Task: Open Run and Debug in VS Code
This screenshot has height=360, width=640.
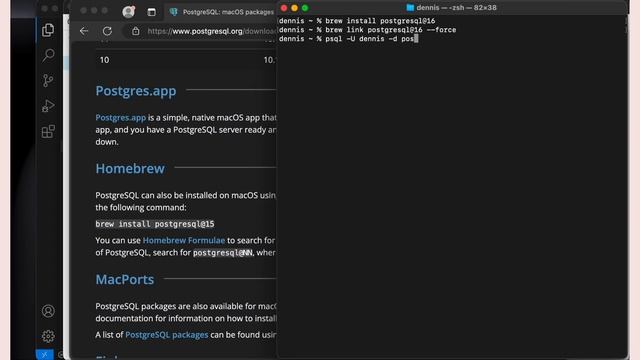Action: click(x=48, y=106)
